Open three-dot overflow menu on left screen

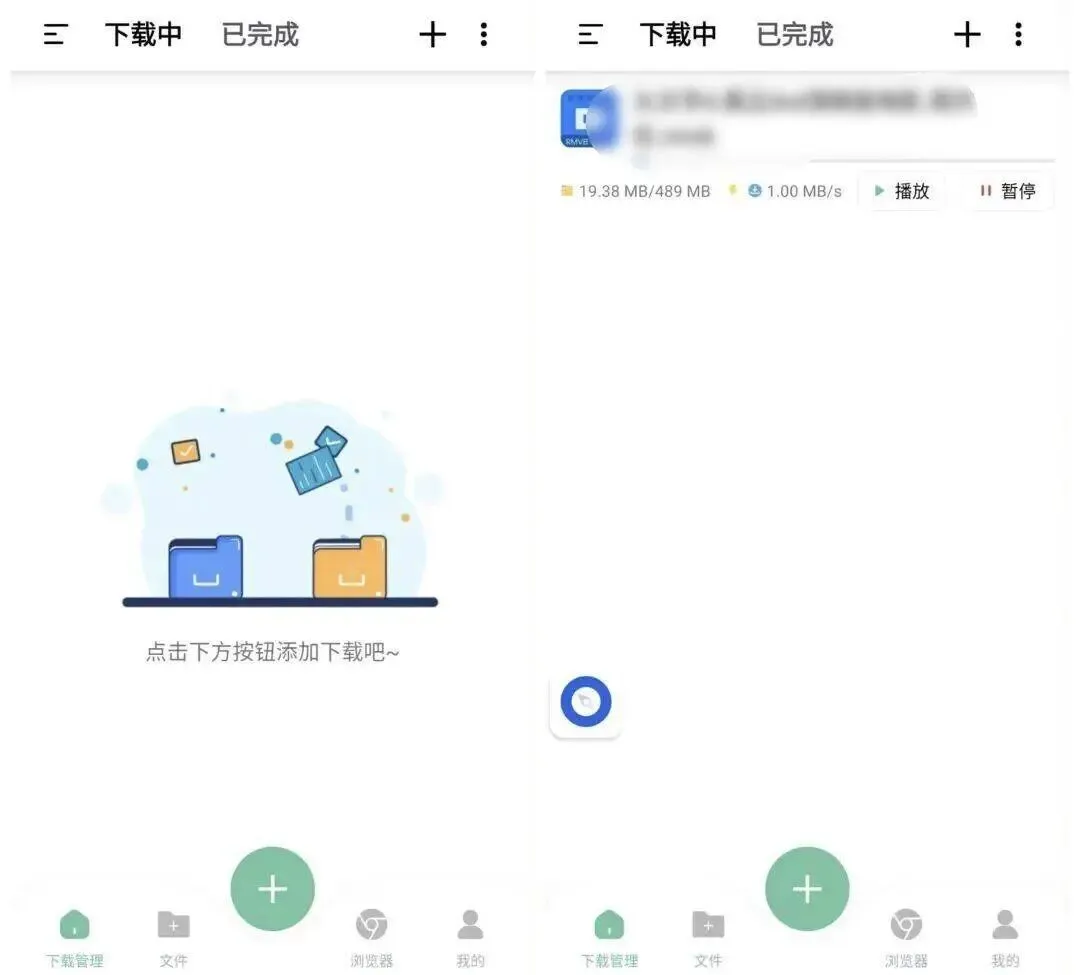coord(484,34)
